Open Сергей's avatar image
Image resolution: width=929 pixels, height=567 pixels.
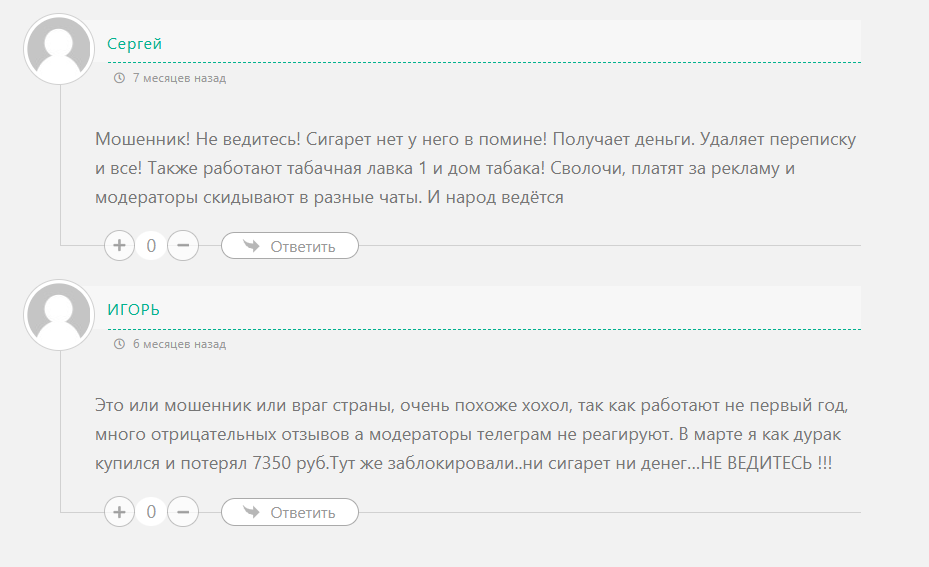[59, 49]
